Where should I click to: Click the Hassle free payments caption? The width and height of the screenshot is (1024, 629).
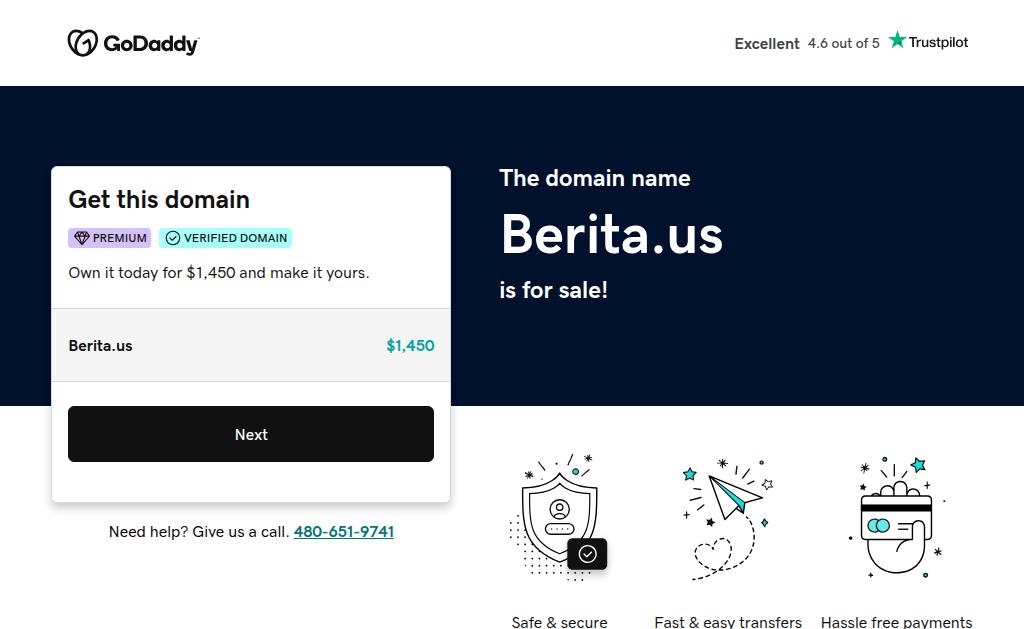[x=896, y=622]
